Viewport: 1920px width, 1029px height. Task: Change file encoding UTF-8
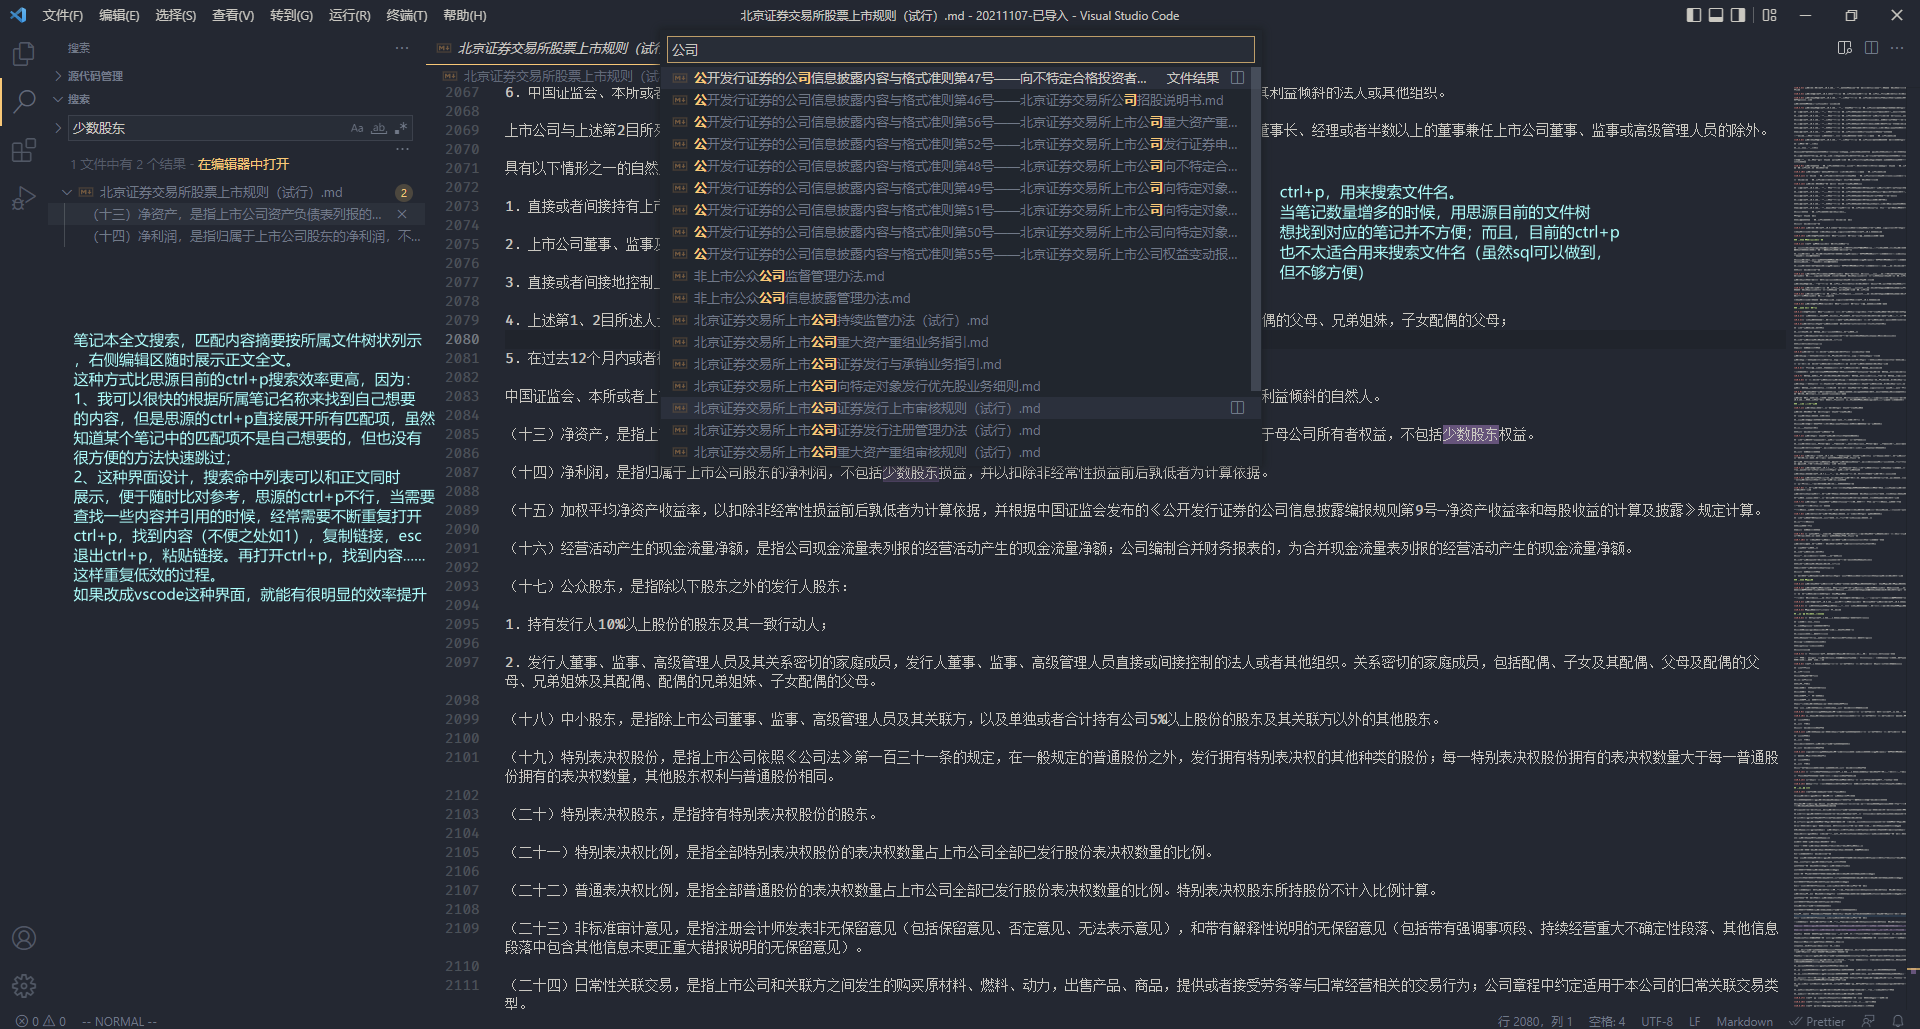(1657, 1021)
